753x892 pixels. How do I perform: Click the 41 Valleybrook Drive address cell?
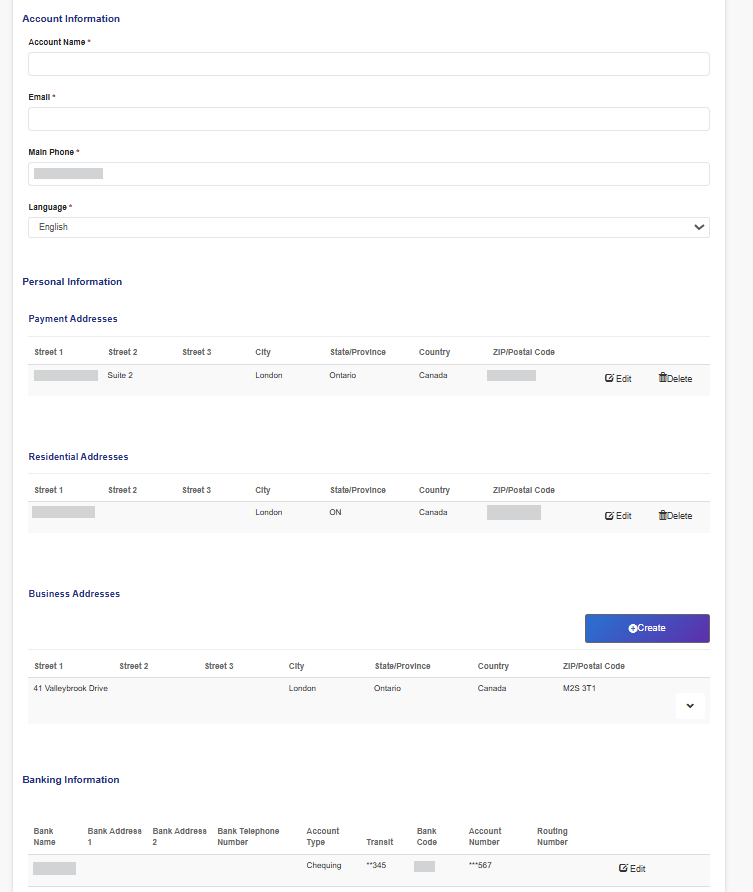pos(70,689)
